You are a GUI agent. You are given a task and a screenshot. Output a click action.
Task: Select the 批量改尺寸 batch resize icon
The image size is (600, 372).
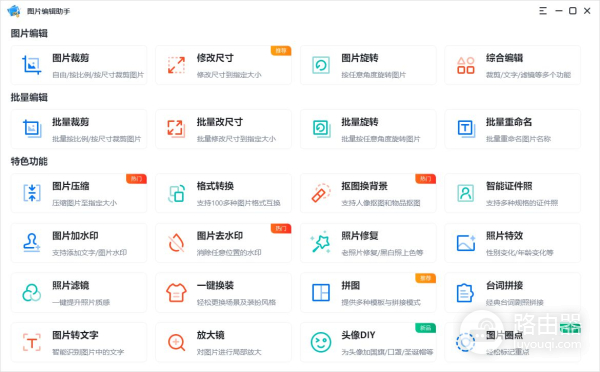tap(176, 129)
